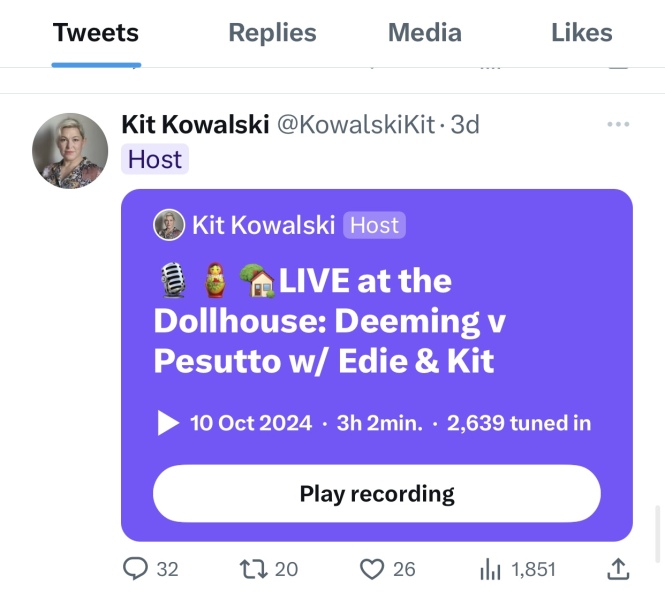
Task: Go to the Likes tab
Action: [581, 33]
